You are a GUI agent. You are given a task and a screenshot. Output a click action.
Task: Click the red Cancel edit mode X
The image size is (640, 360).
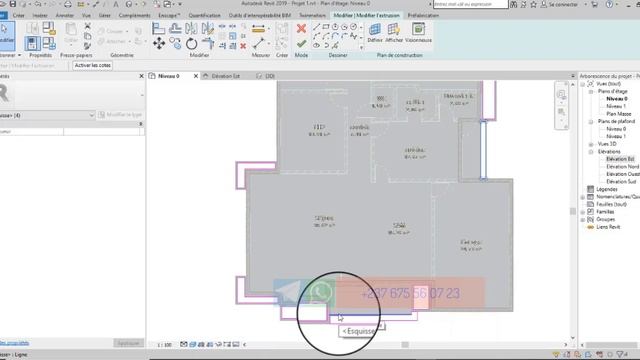point(301,29)
